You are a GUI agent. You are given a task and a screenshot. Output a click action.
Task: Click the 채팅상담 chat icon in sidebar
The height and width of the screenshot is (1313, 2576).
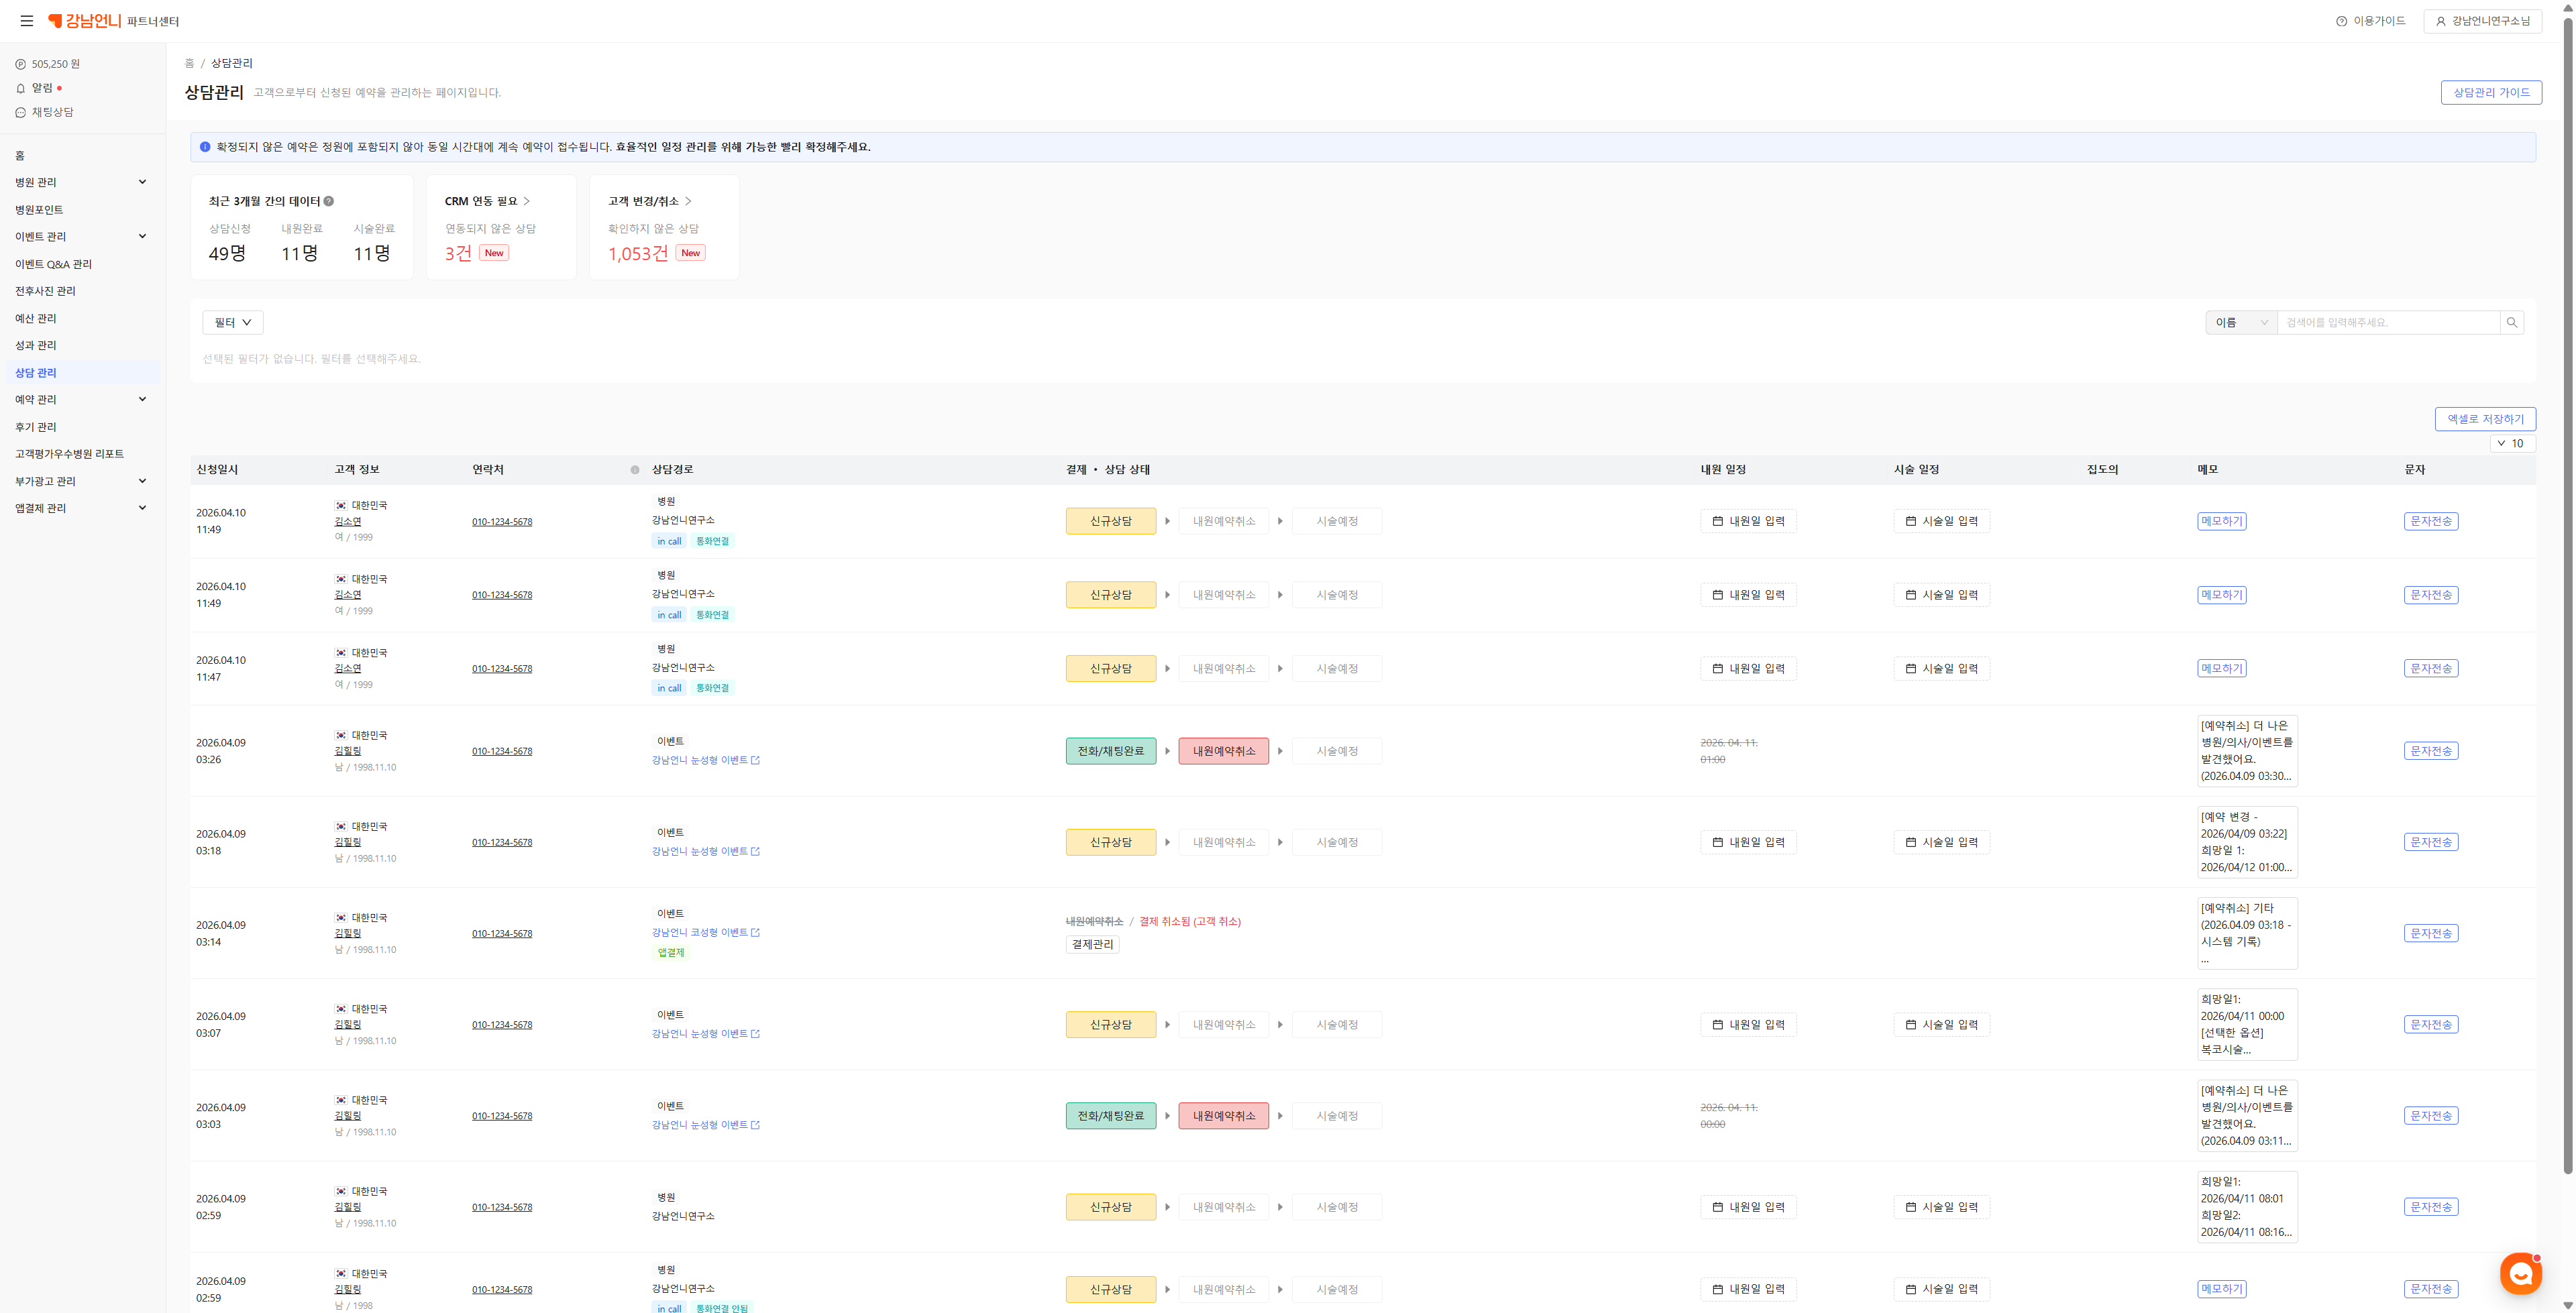(20, 112)
